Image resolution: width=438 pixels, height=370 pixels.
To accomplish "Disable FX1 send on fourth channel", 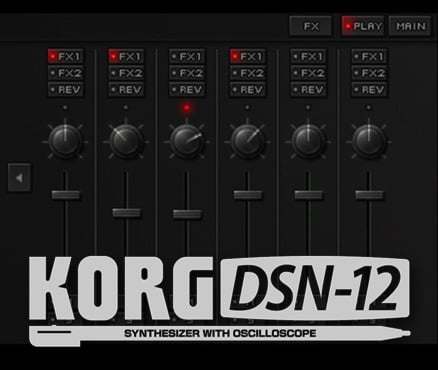I will pos(247,56).
